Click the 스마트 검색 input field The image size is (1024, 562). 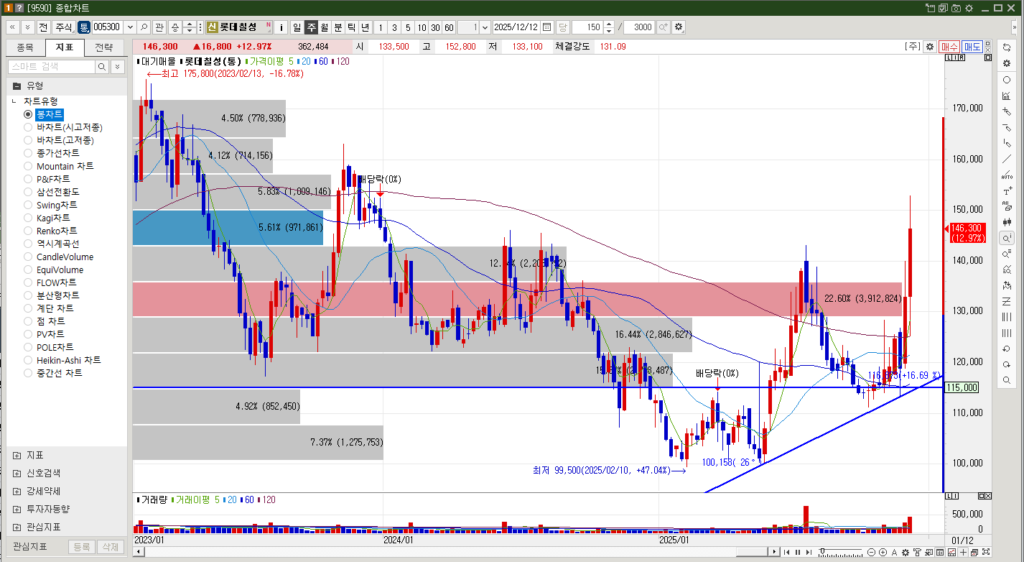click(x=50, y=66)
